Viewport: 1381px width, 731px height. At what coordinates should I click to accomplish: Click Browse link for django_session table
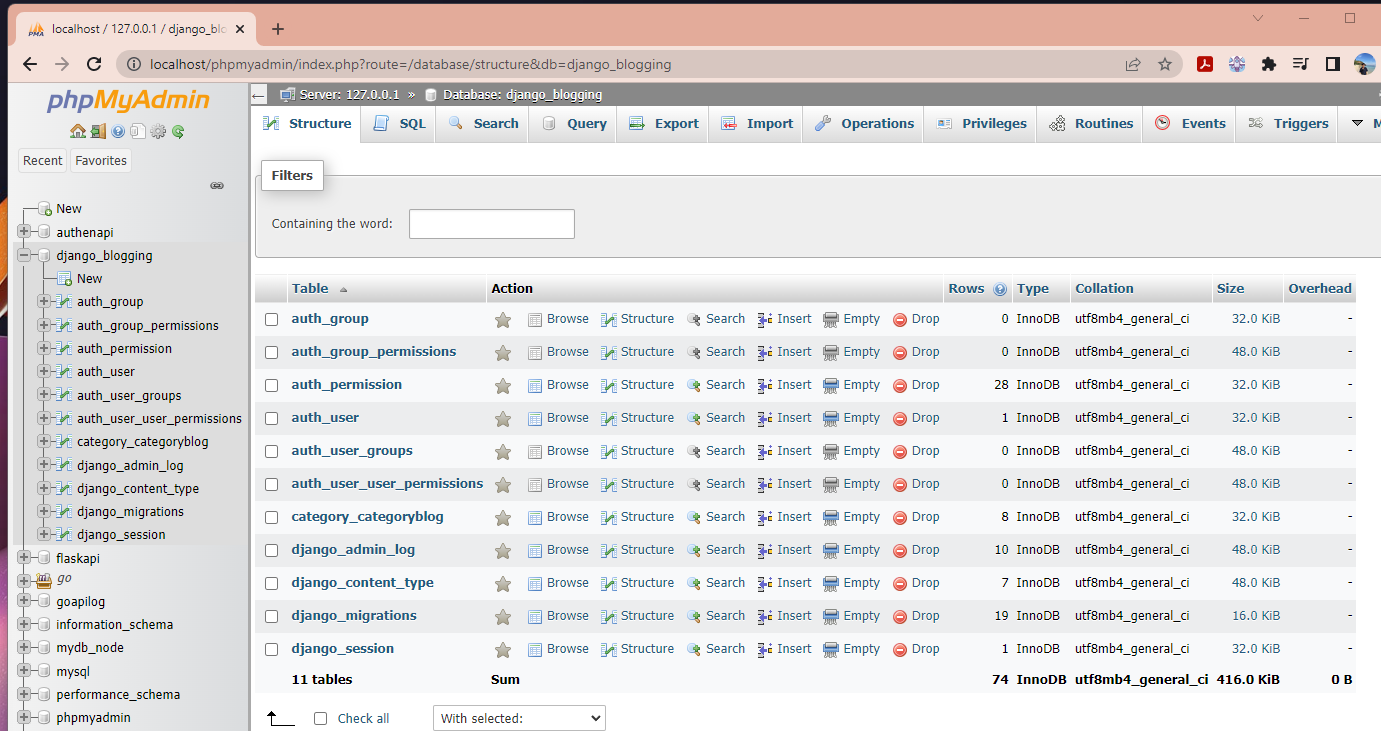(x=558, y=649)
